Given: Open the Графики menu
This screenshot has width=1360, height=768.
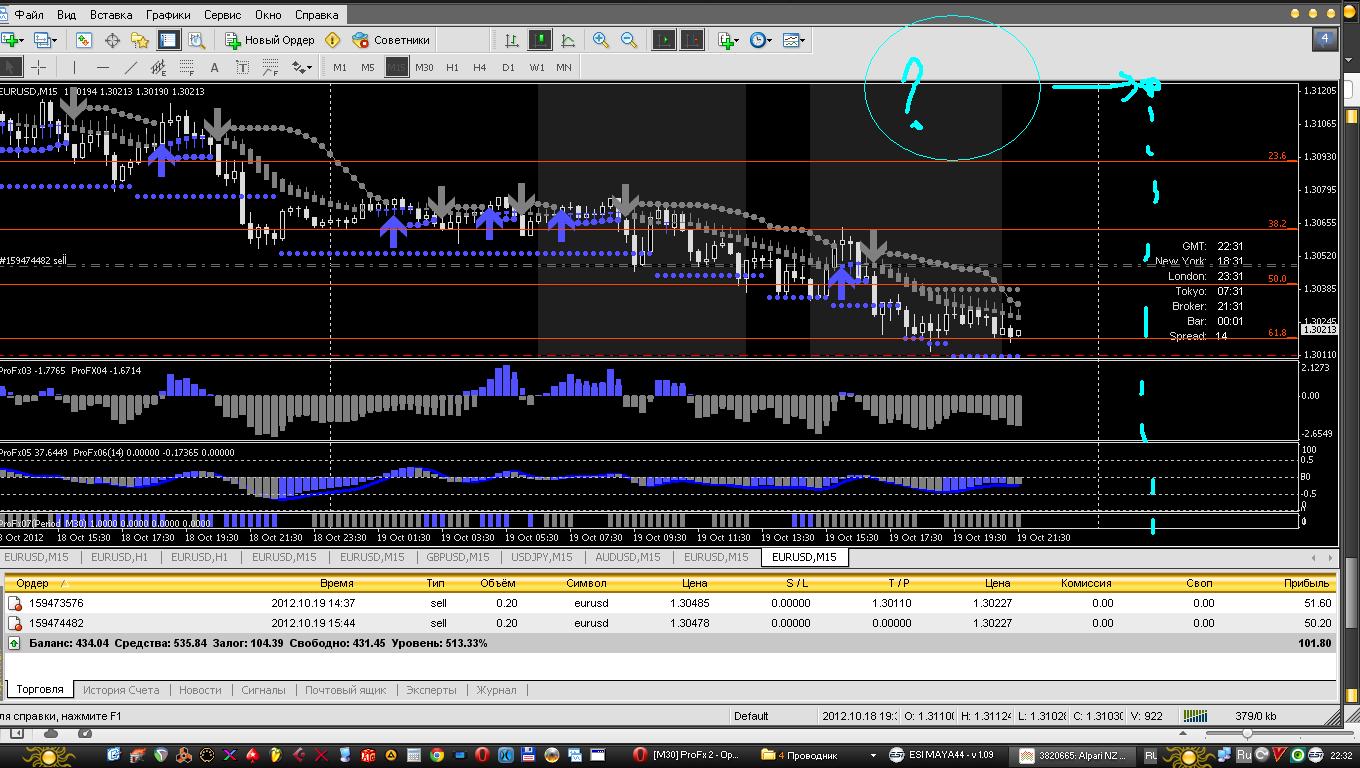Looking at the screenshot, I should point(168,15).
